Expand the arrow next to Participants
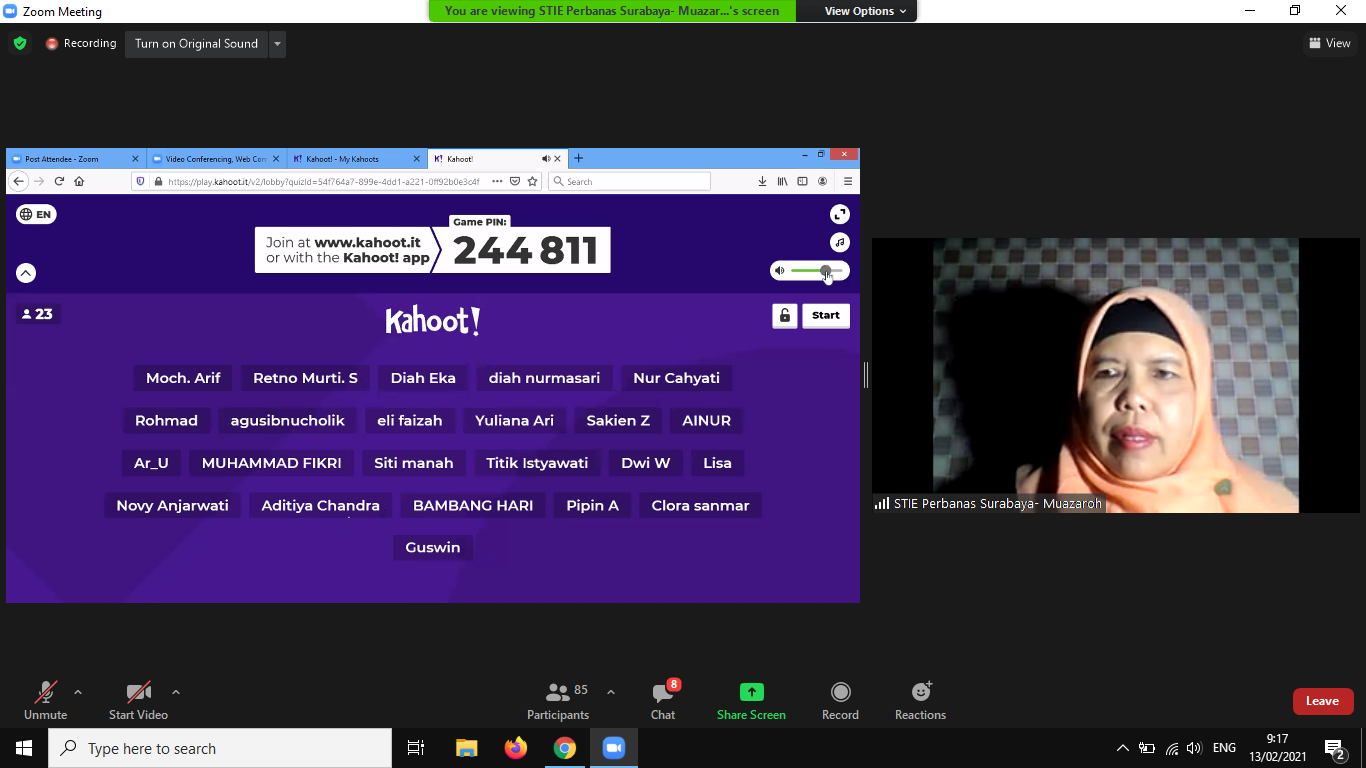 tap(611, 692)
